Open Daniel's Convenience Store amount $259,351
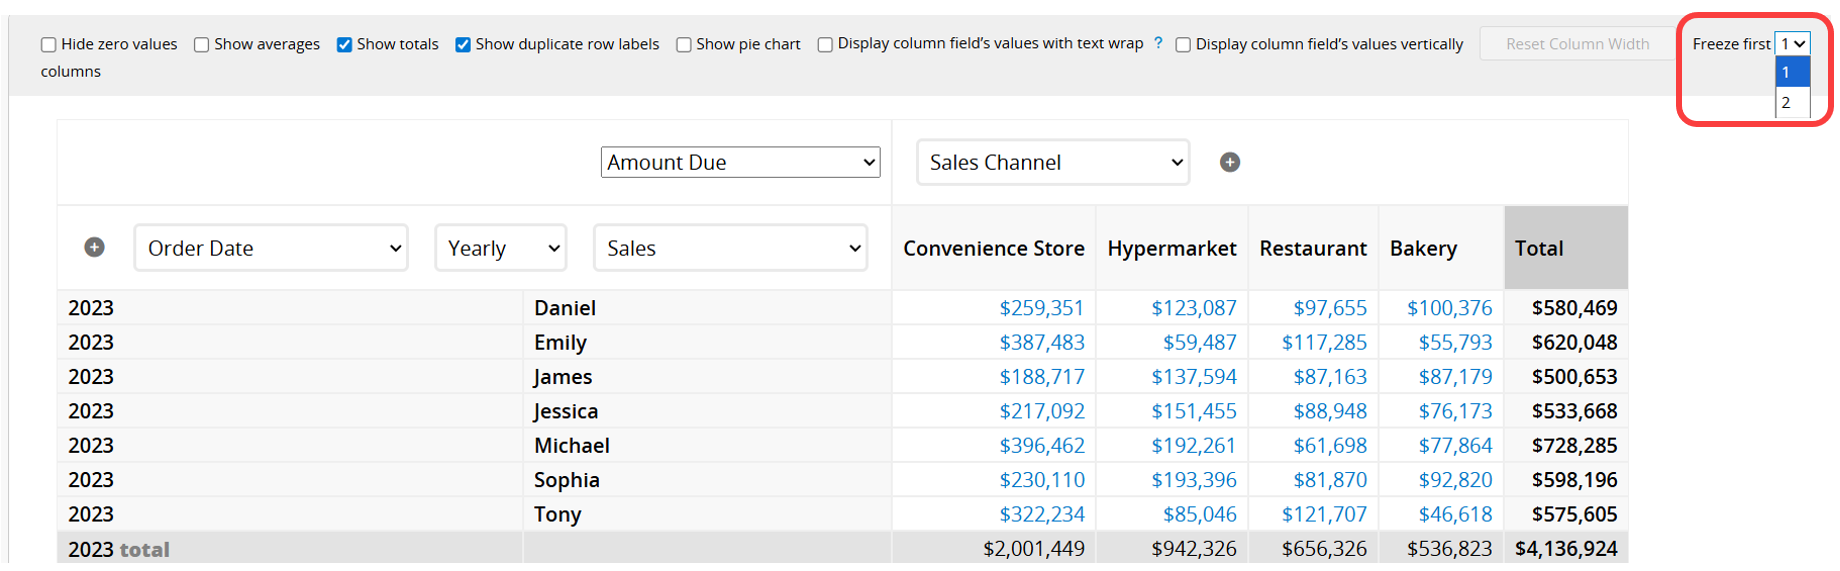1840x571 pixels. (x=1041, y=308)
